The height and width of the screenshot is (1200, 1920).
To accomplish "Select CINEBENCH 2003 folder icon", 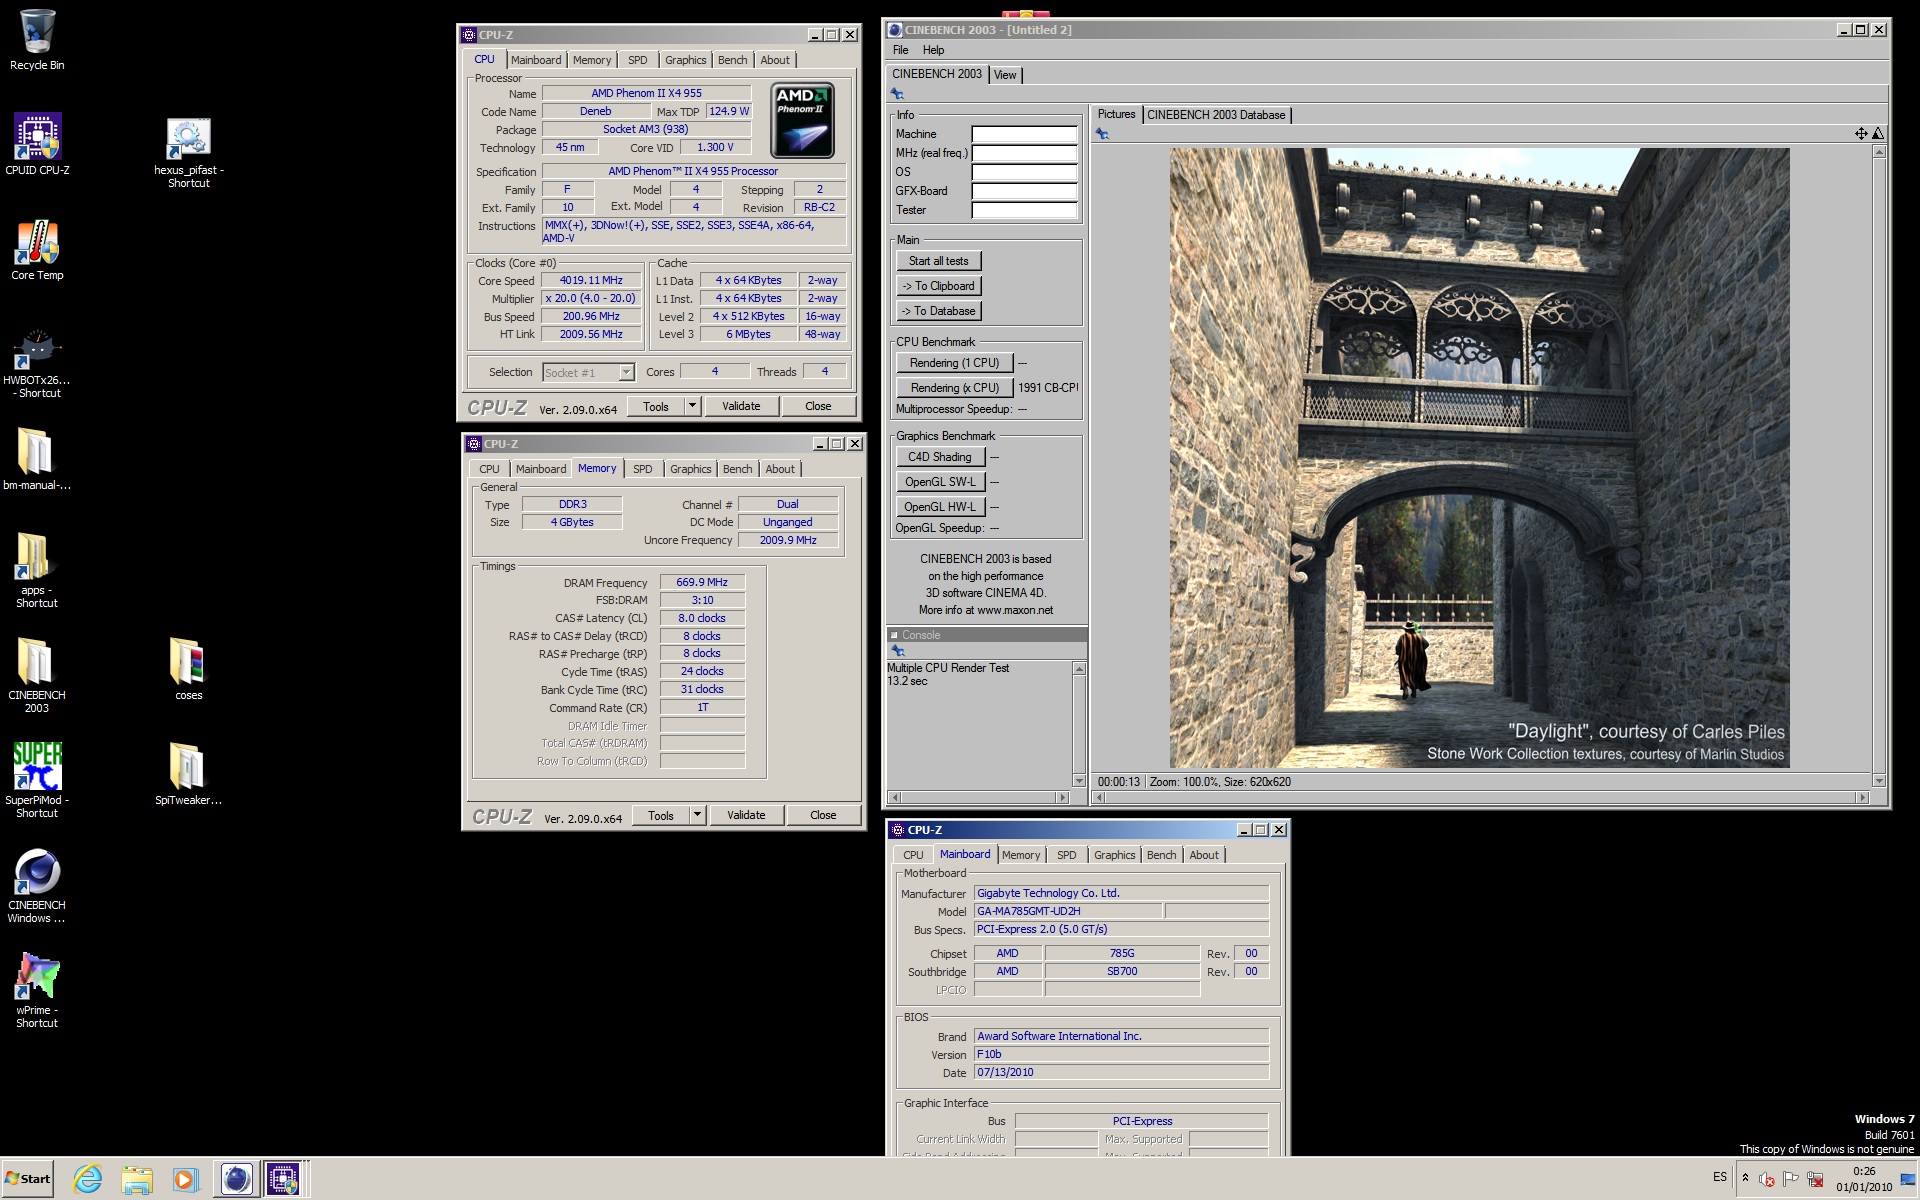I will click(x=37, y=675).
